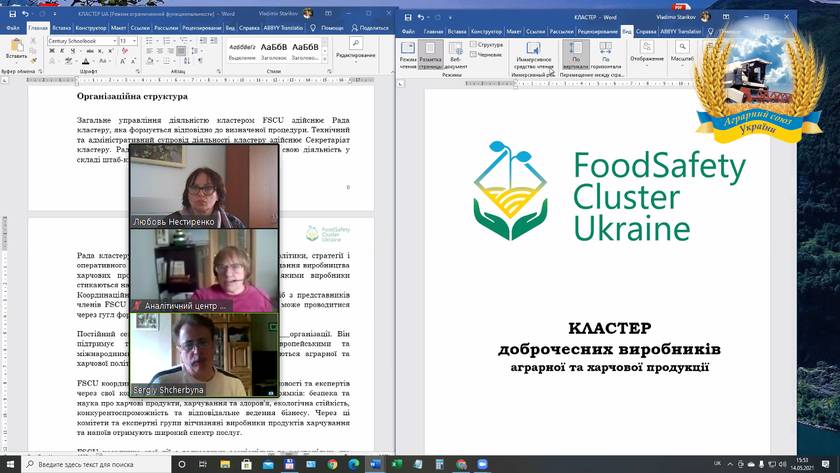This screenshot has width=840, height=473.
Task: Open the Редактирование search dropdown
Action: click(x=356, y=48)
